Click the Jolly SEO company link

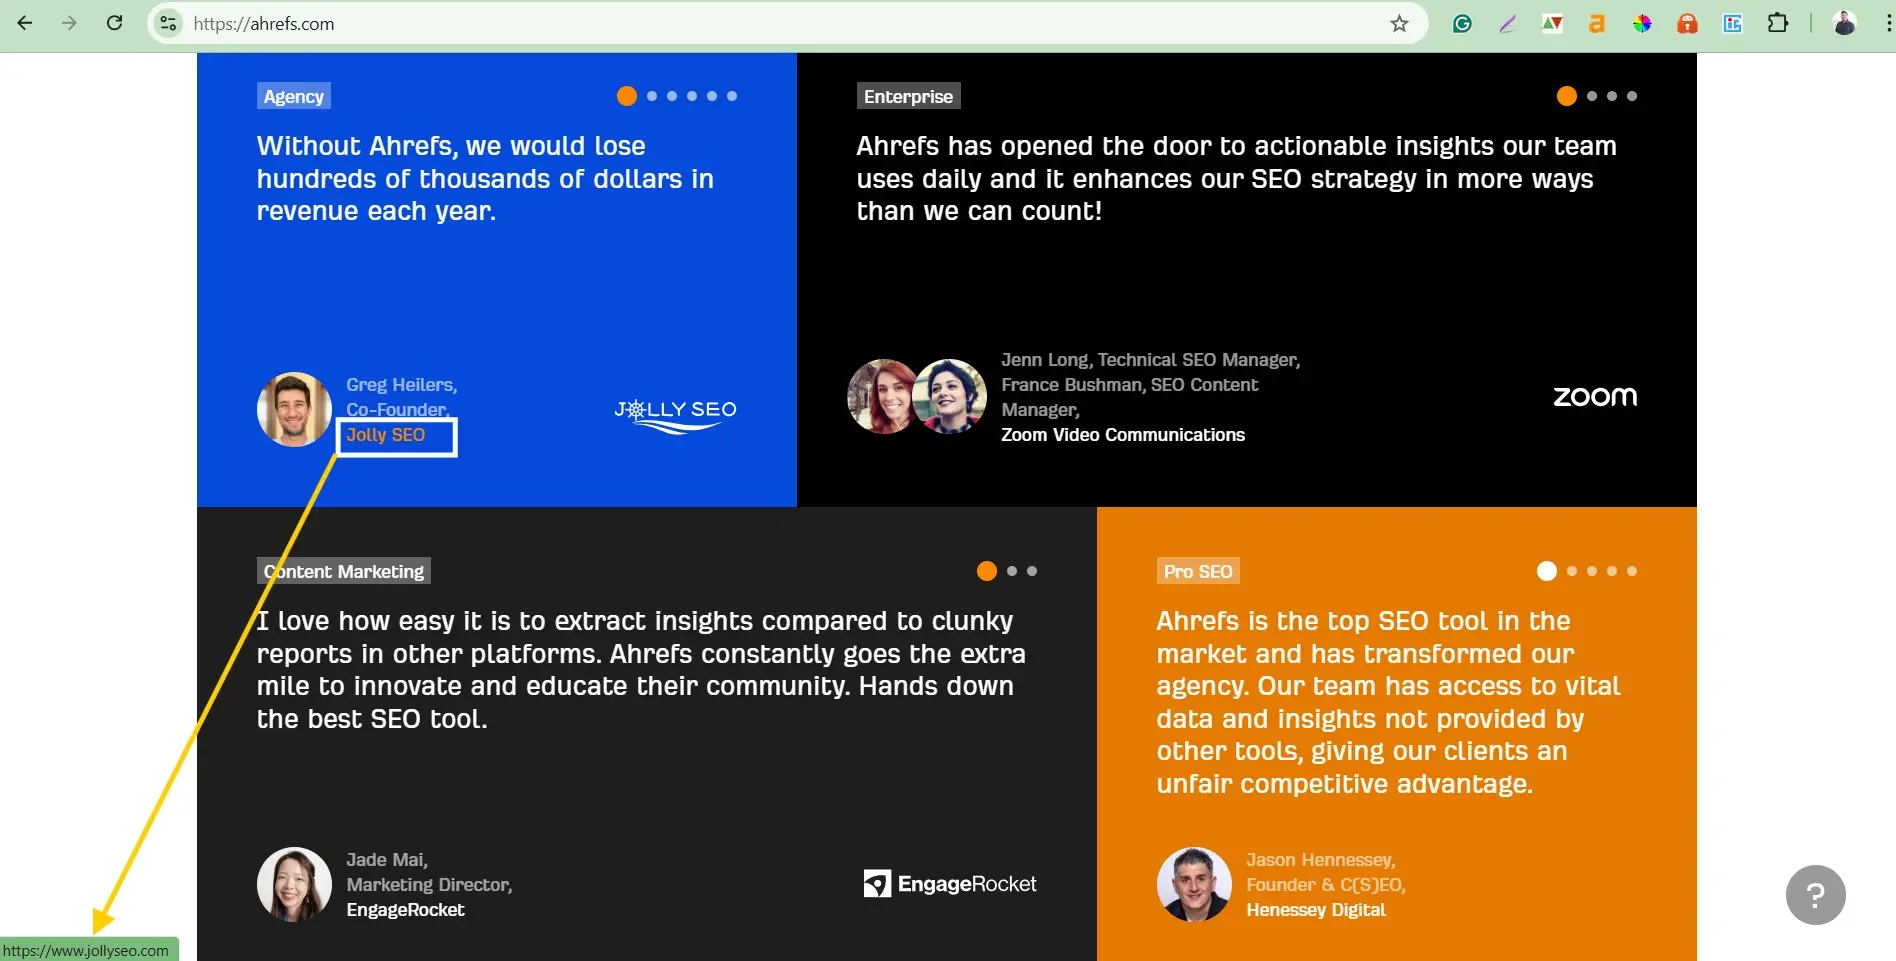[x=386, y=435]
